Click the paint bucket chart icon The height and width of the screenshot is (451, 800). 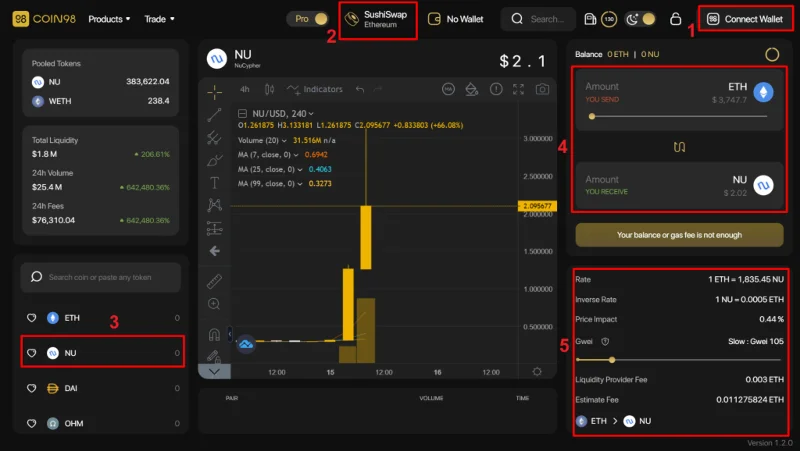[471, 89]
